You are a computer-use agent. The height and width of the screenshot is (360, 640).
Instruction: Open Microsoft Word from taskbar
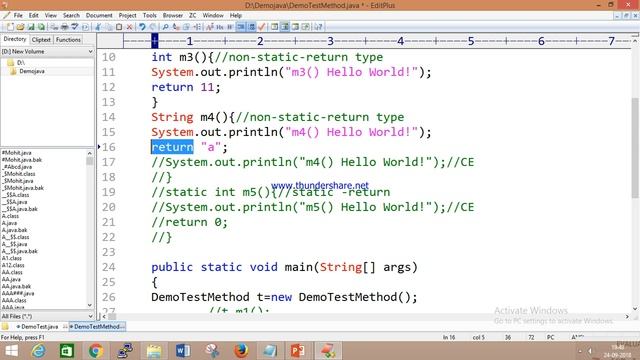point(183,351)
